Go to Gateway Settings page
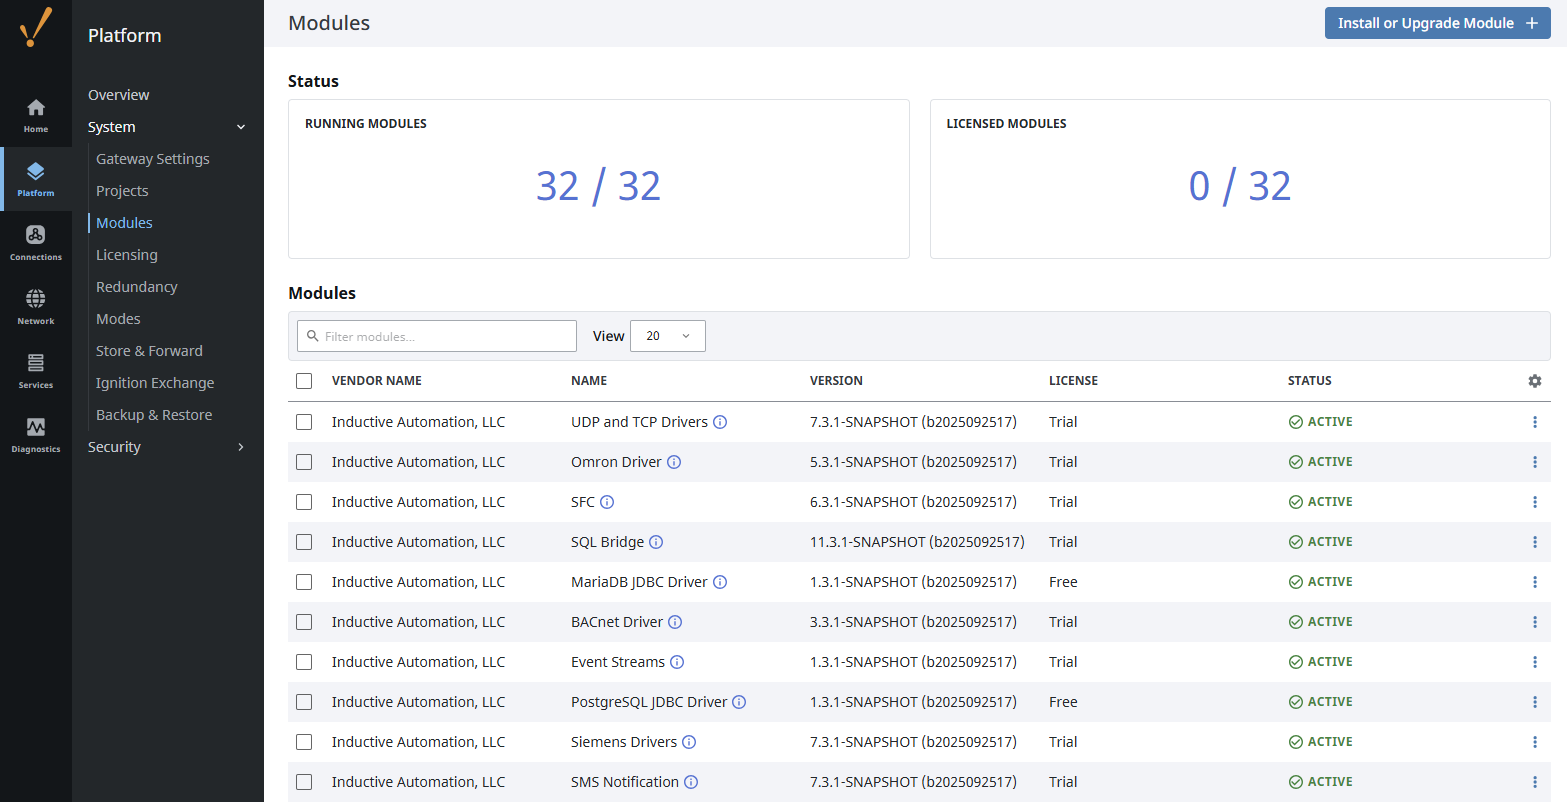The height and width of the screenshot is (802, 1567). [153, 159]
